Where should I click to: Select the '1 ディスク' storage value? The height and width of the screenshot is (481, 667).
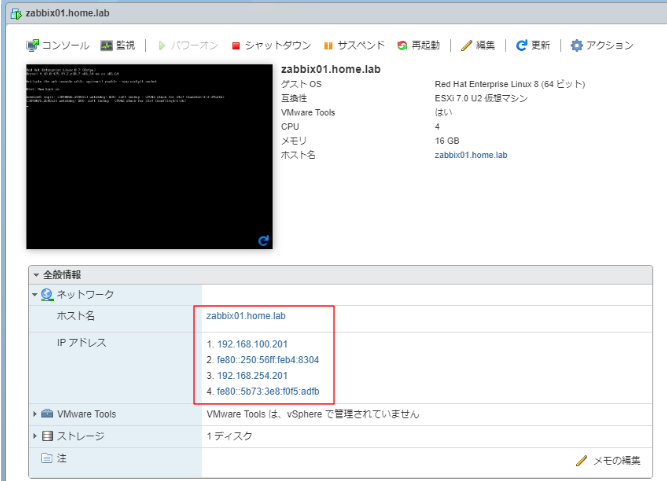pyautogui.click(x=229, y=436)
